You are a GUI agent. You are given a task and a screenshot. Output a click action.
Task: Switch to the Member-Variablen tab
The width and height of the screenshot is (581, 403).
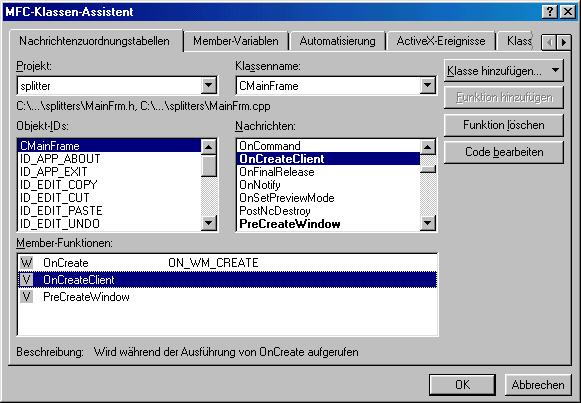(236, 41)
